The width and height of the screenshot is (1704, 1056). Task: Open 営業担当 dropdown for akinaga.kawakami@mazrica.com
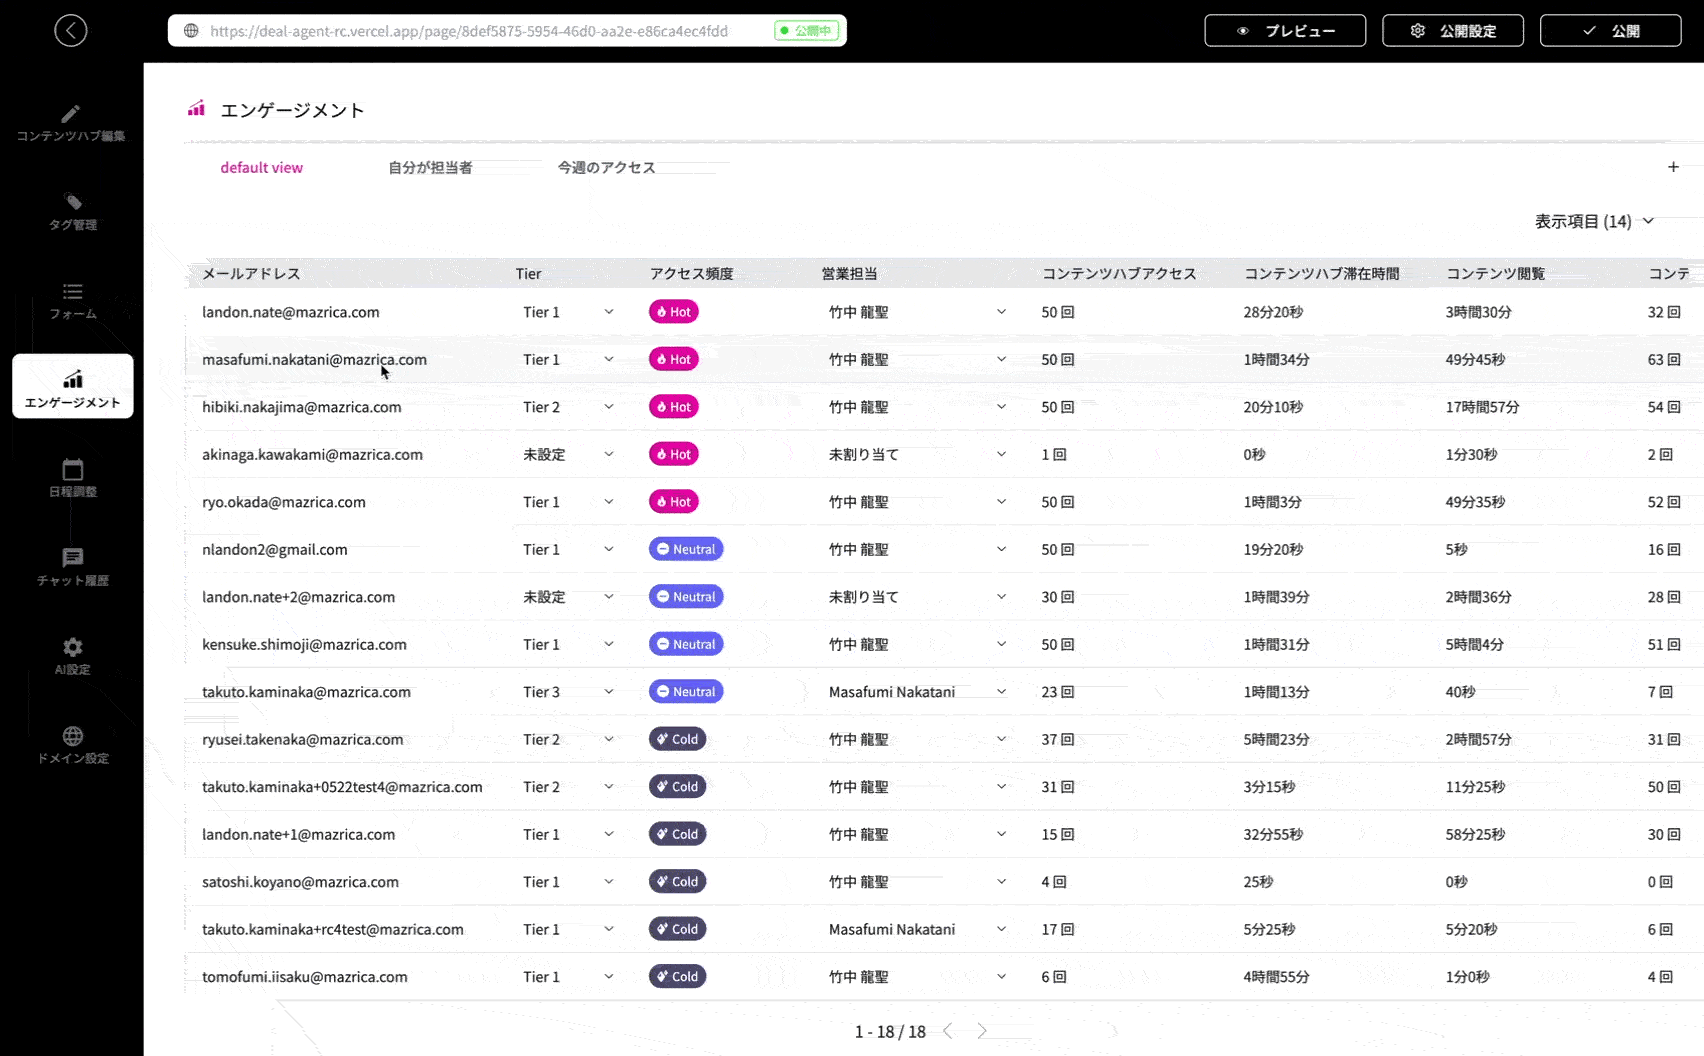click(1000, 454)
